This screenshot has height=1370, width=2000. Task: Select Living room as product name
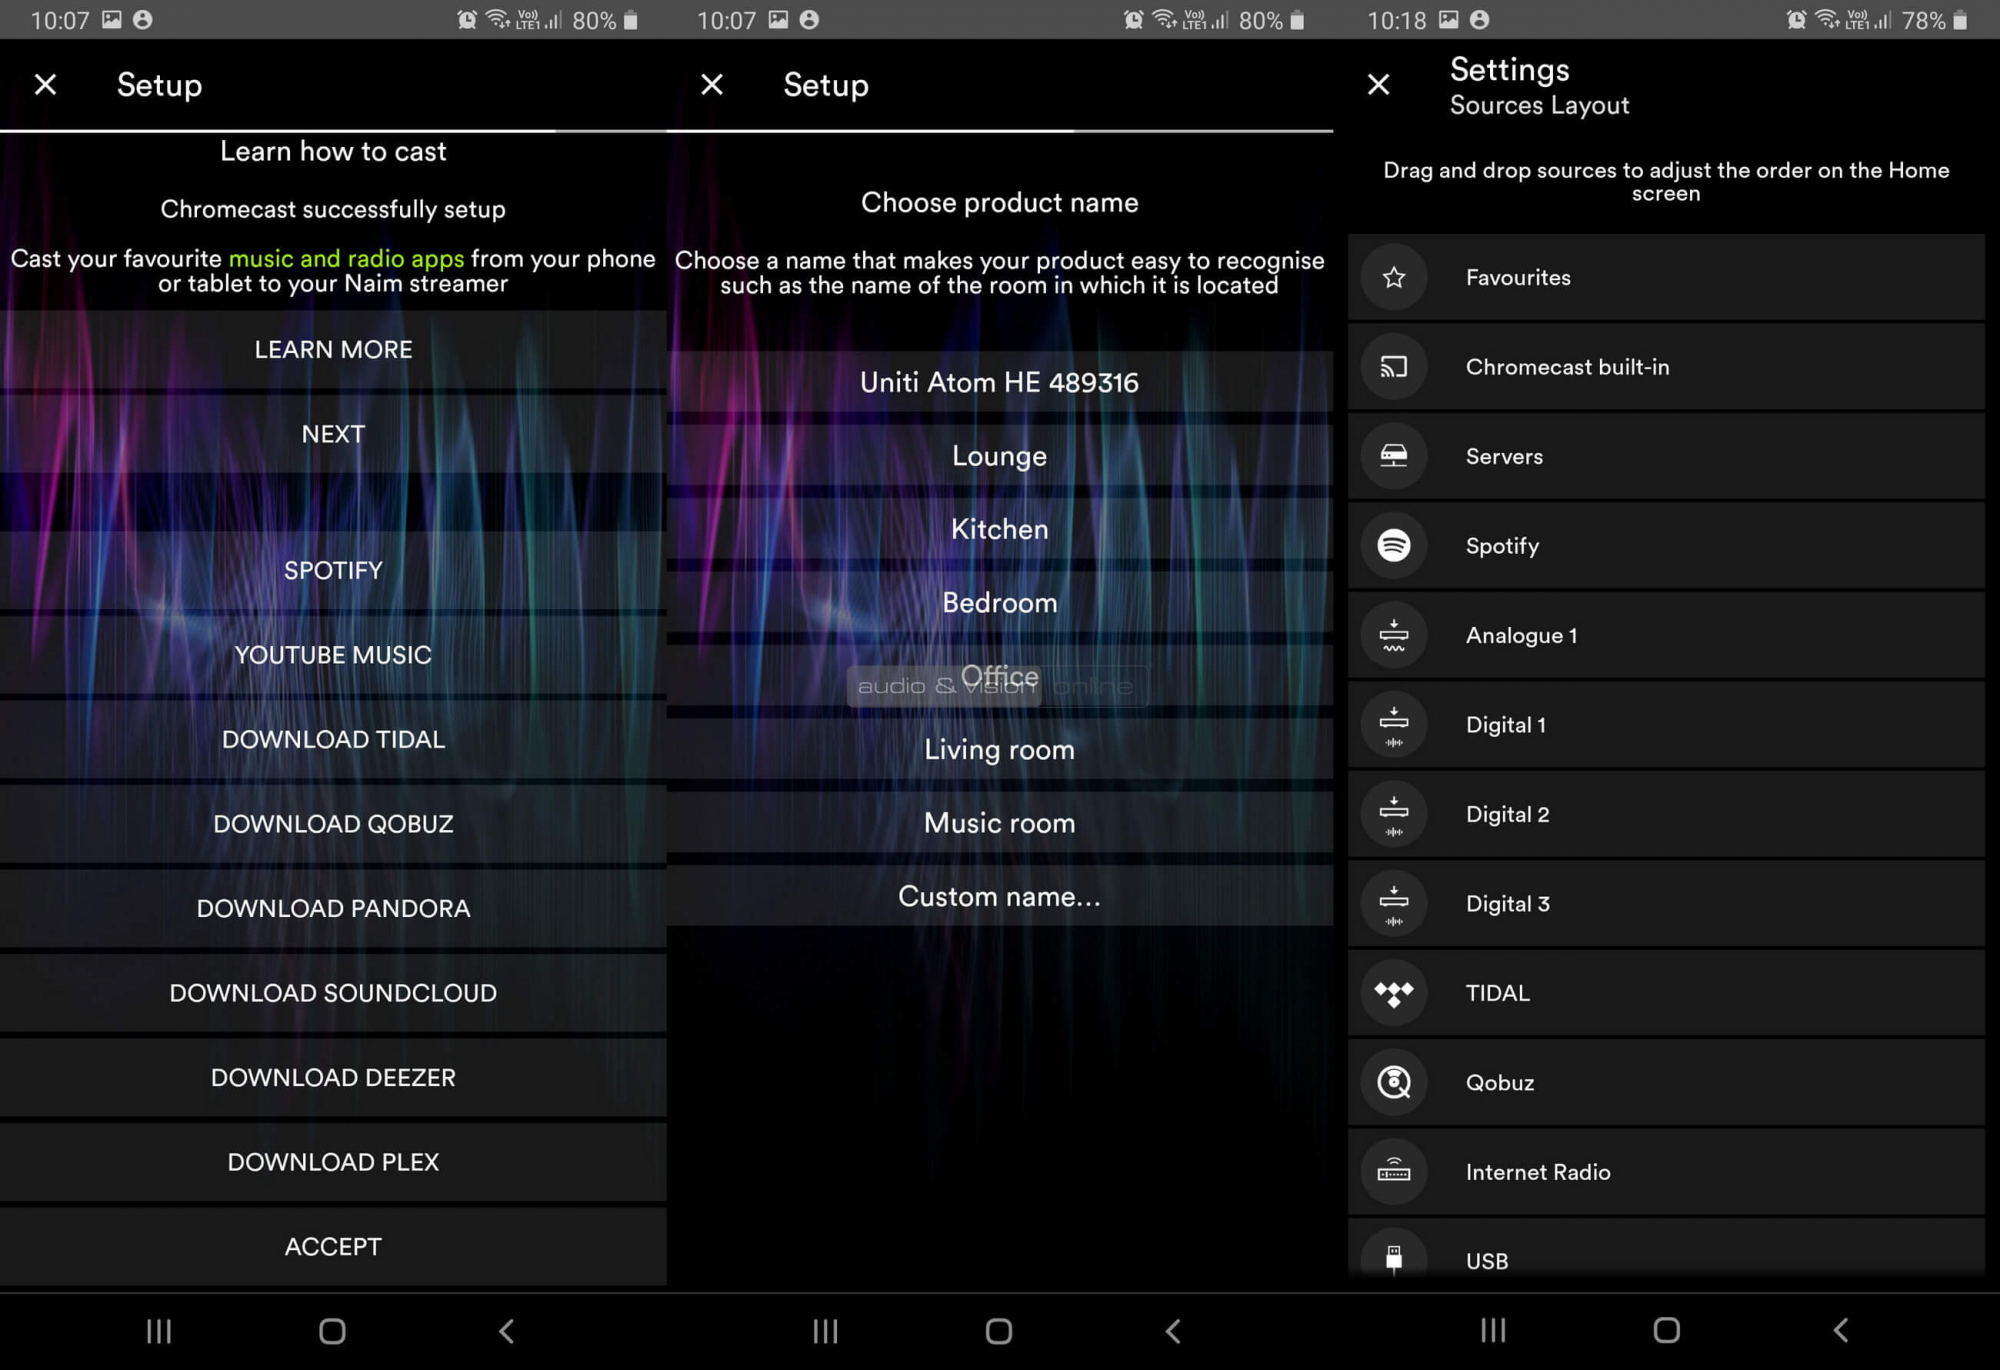point(999,750)
